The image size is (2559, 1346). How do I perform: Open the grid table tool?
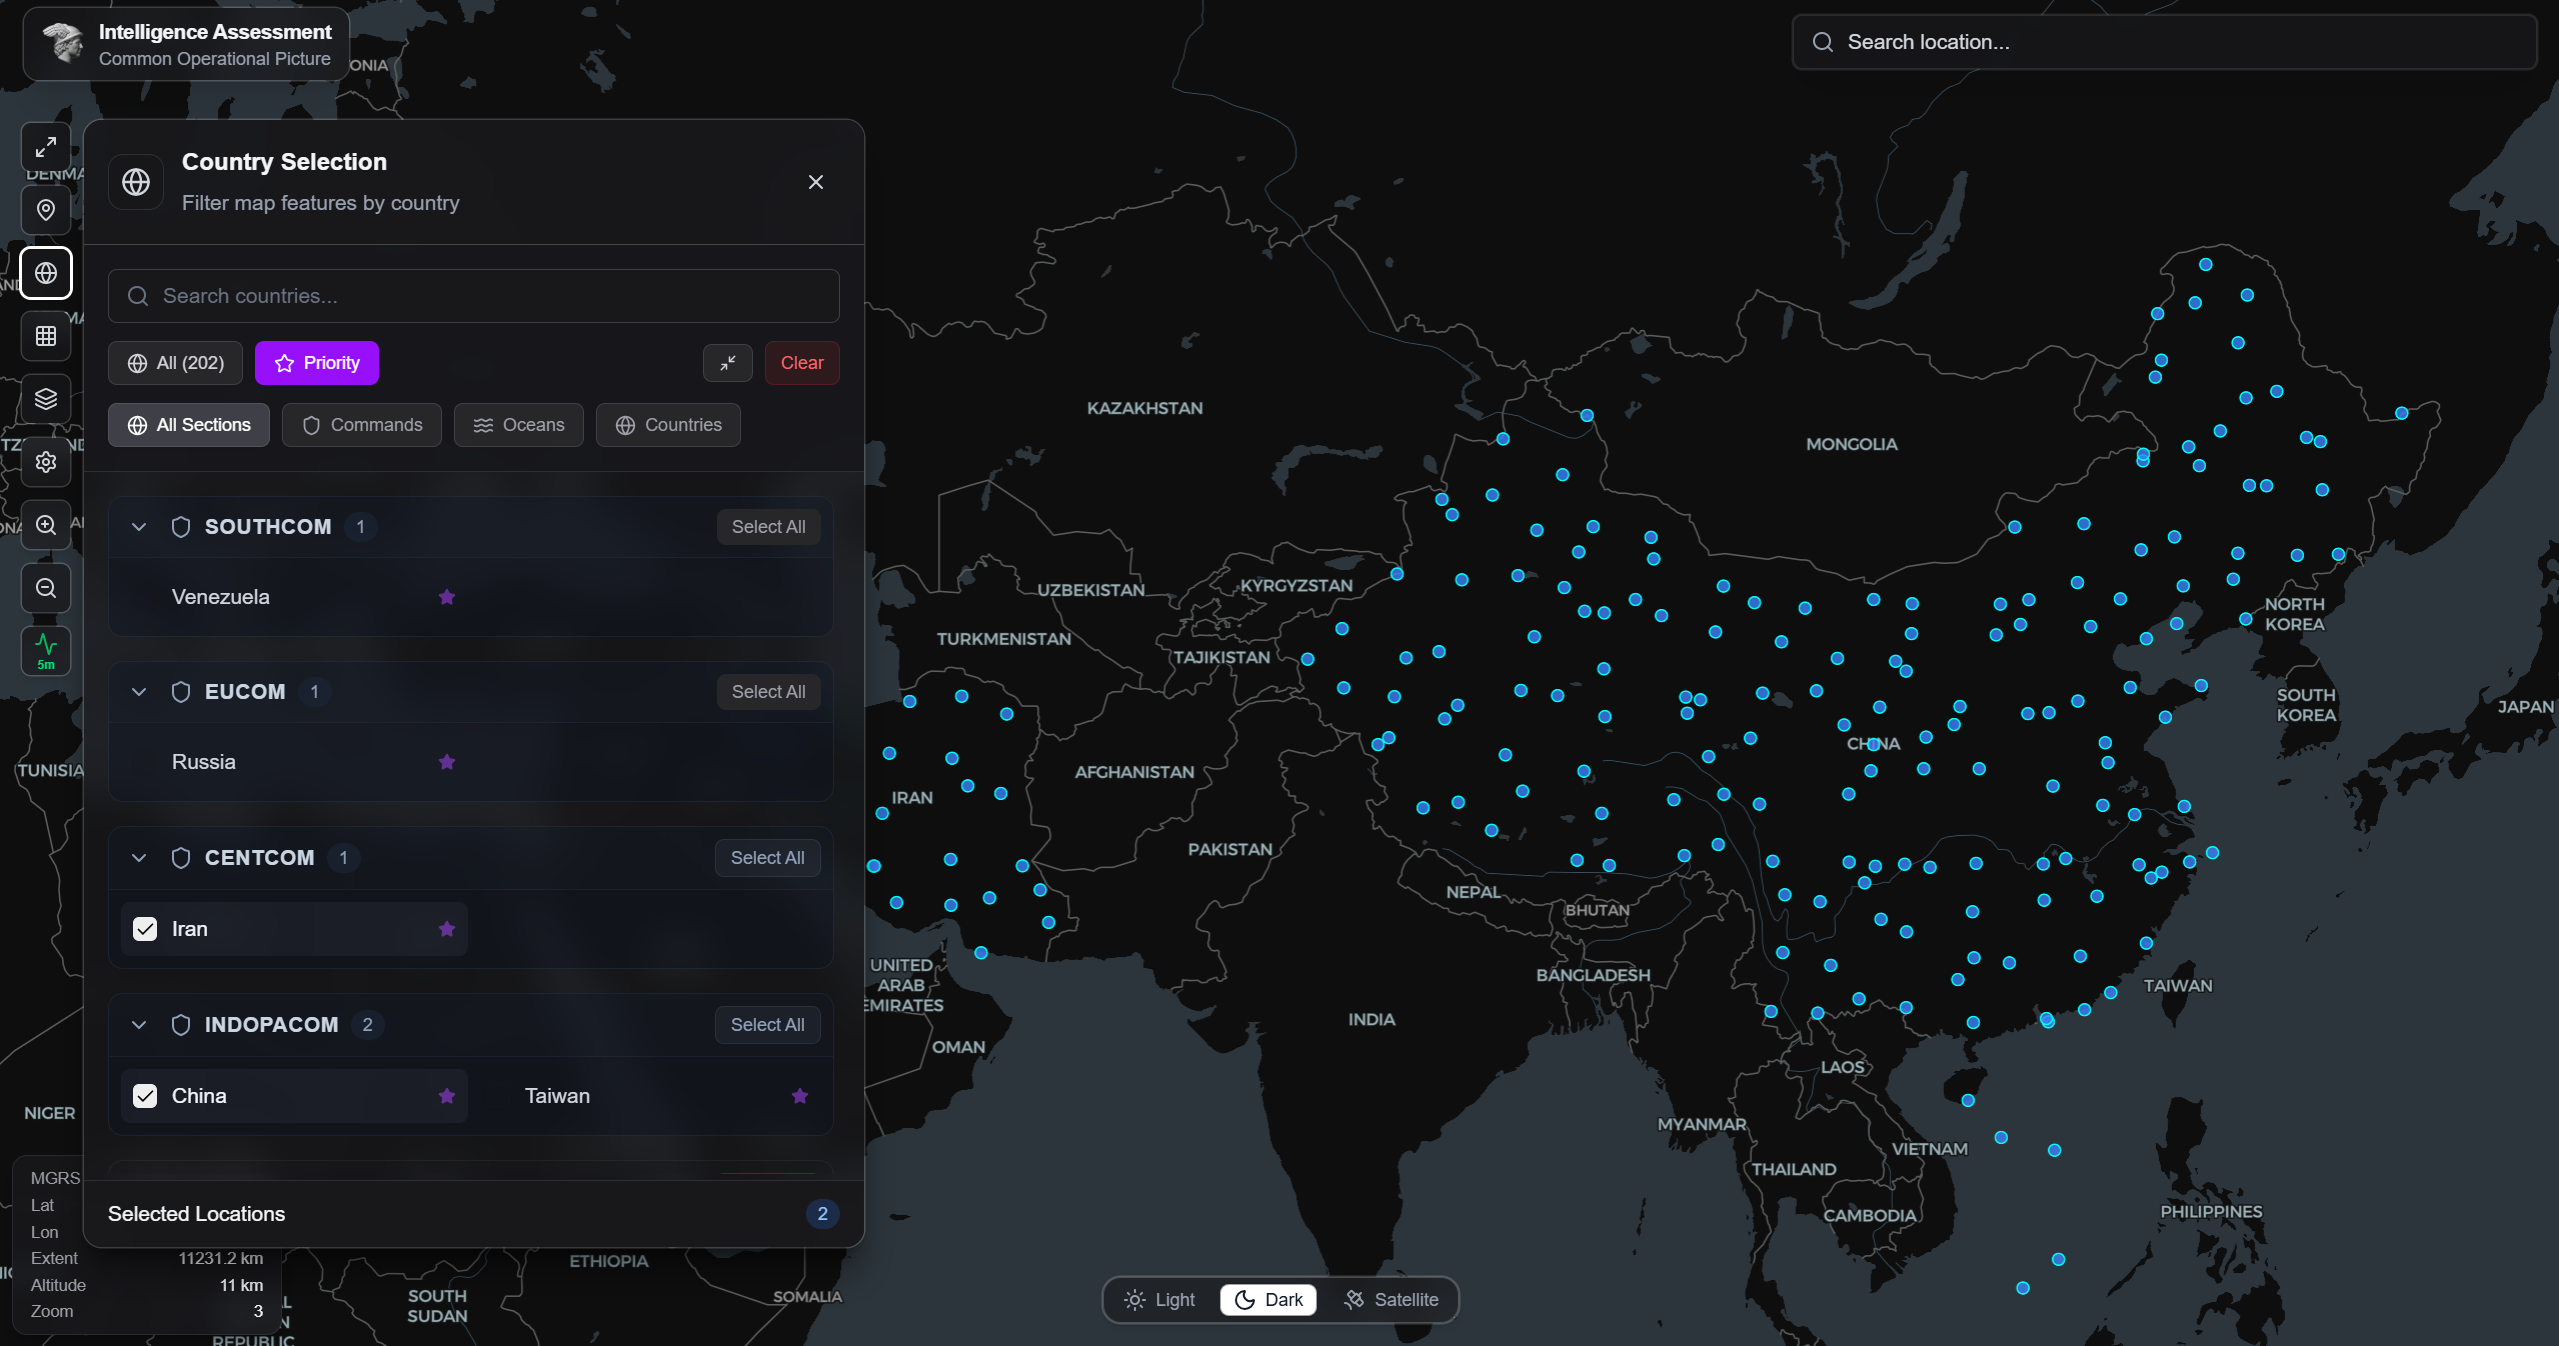pos(46,336)
